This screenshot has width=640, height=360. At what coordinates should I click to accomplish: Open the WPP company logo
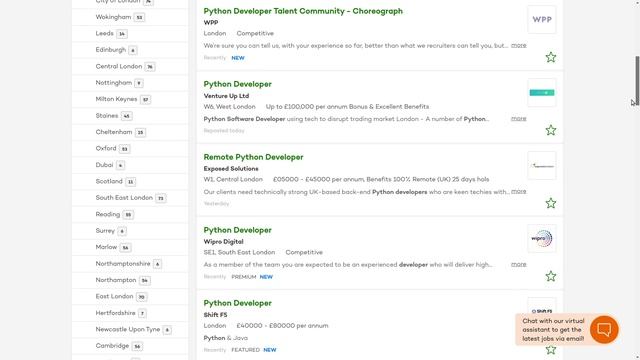point(542,20)
